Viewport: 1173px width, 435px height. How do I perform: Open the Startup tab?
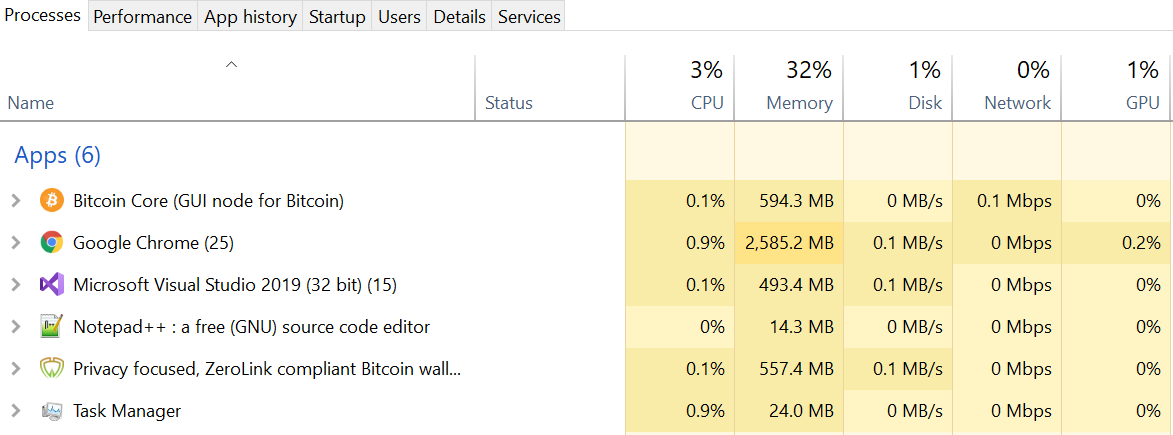pos(337,16)
